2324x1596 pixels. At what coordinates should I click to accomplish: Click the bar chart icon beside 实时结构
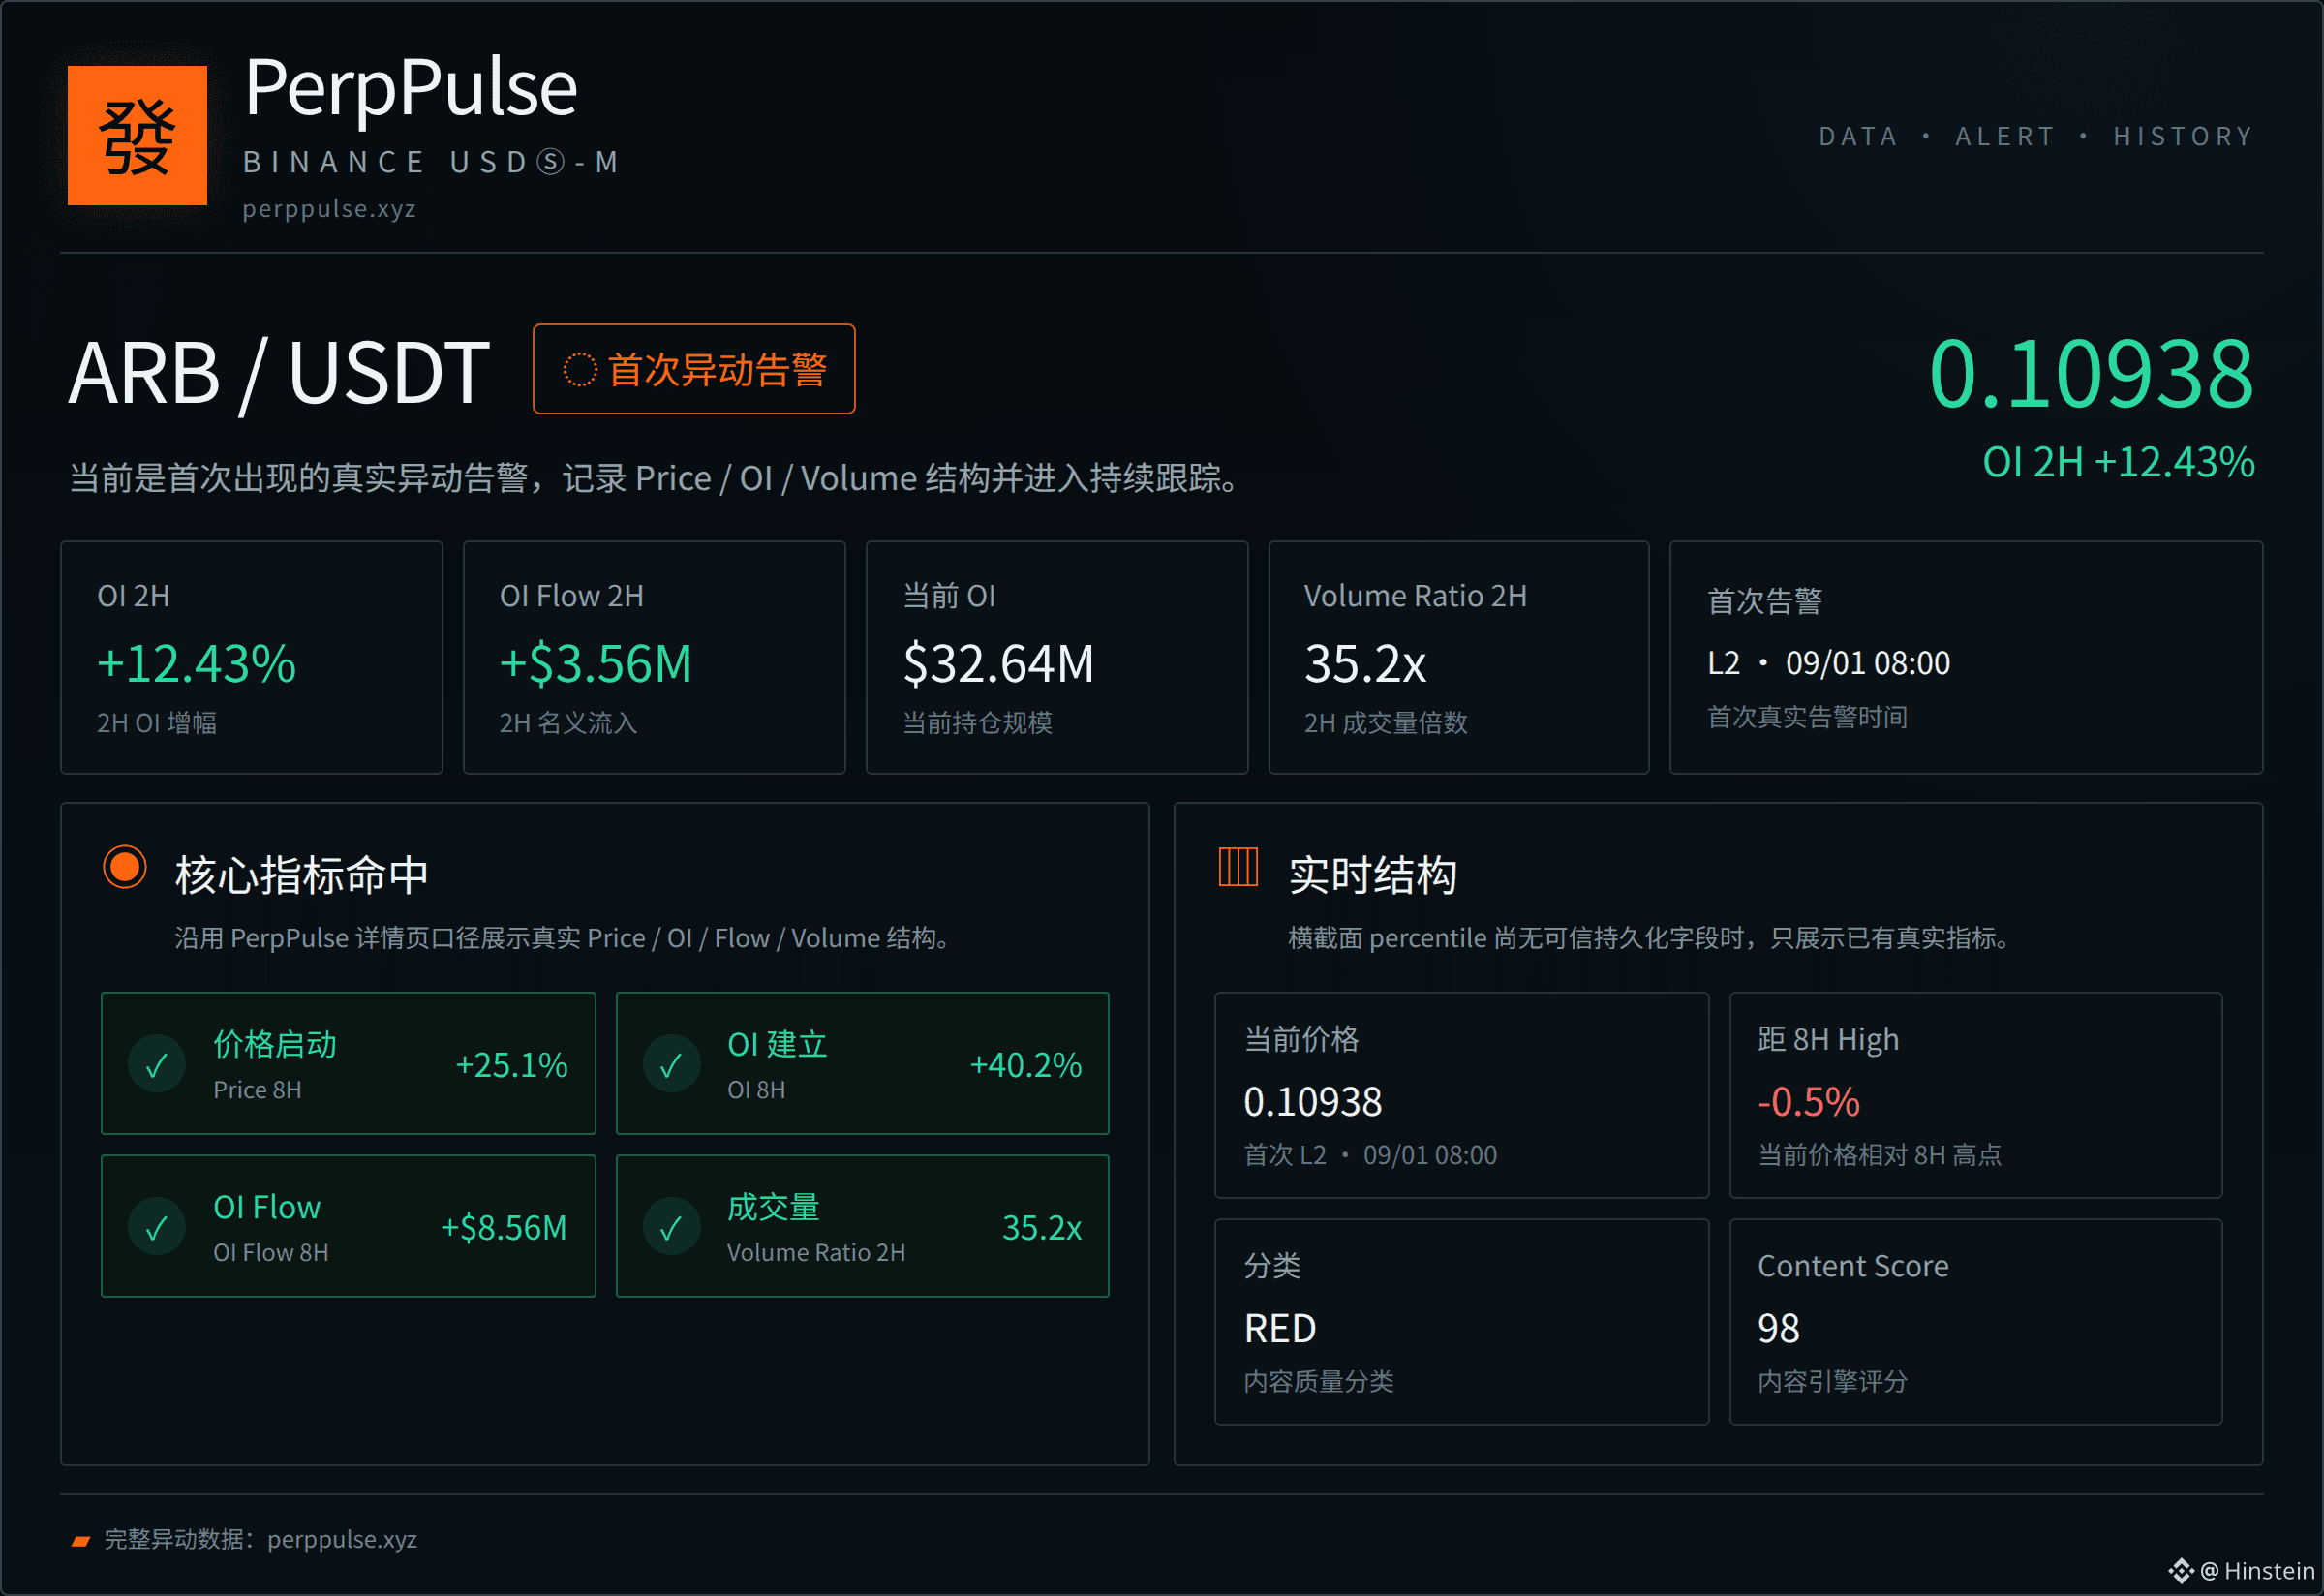click(x=1238, y=867)
